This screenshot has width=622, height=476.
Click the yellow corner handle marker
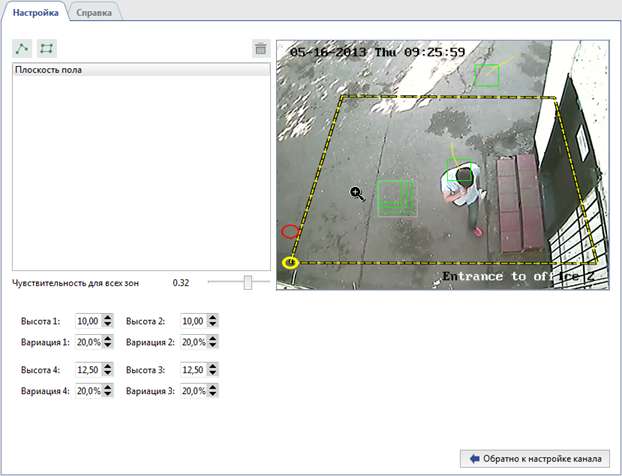pos(290,263)
